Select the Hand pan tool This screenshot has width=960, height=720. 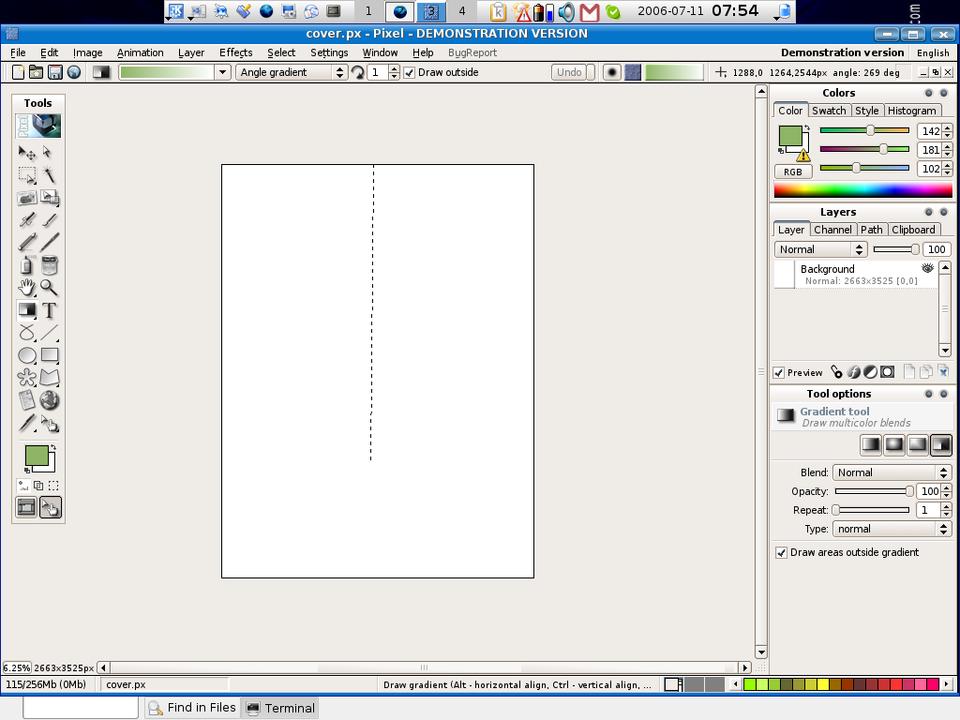[27, 288]
